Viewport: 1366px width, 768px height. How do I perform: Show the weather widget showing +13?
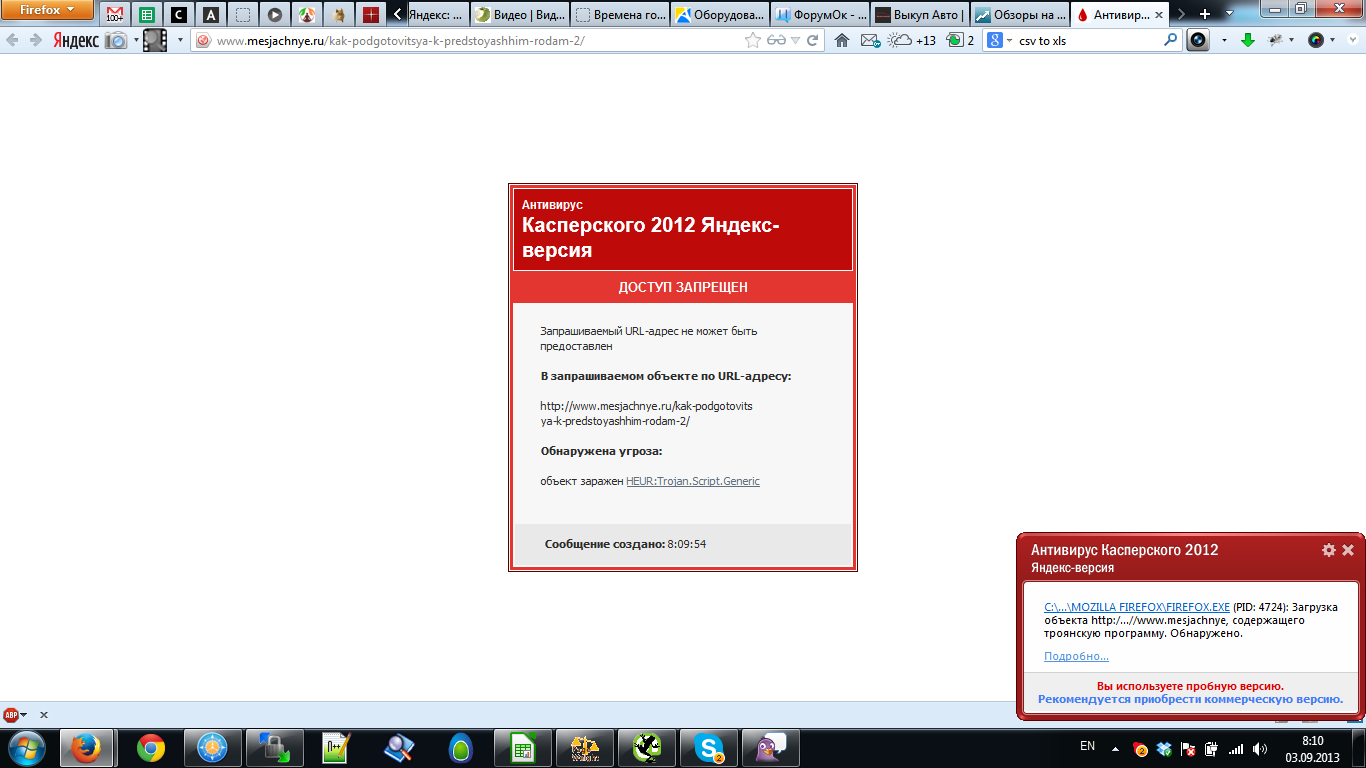(x=912, y=41)
